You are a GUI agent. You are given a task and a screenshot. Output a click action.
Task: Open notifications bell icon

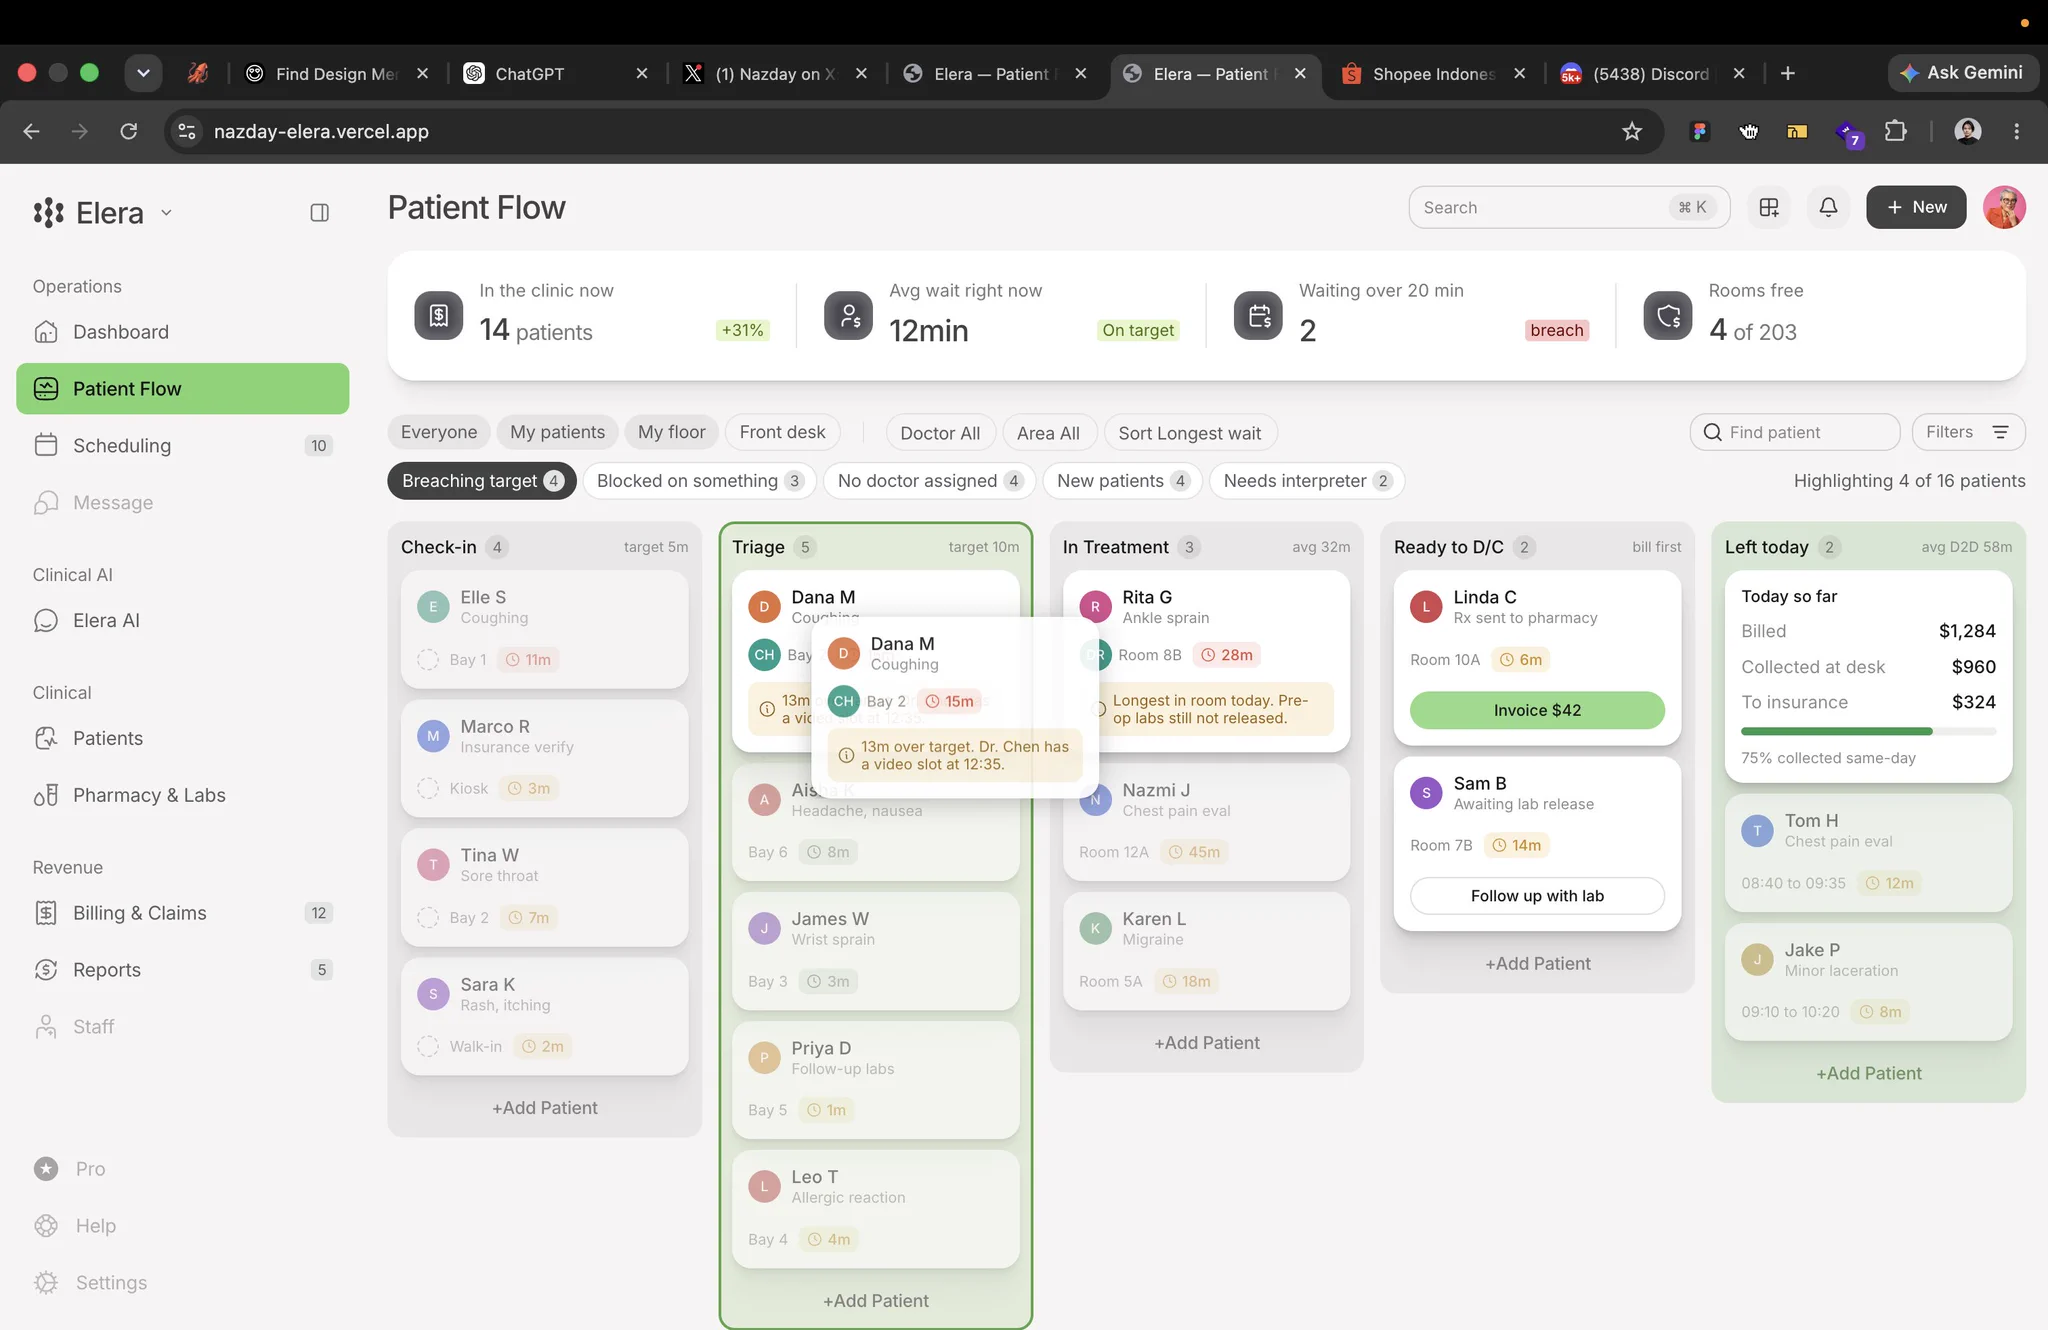tap(1828, 207)
